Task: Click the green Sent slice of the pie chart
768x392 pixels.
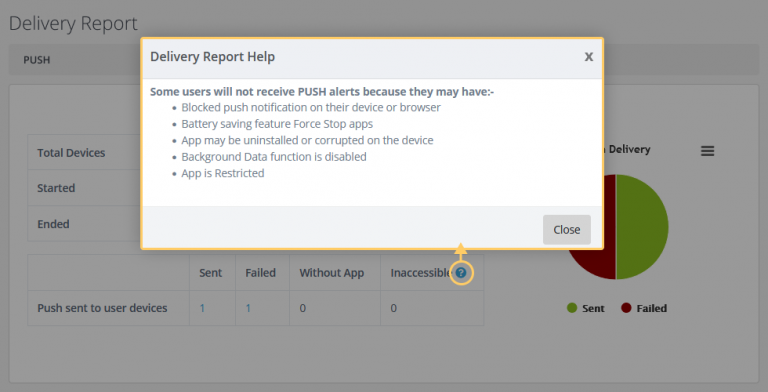Action: click(x=642, y=227)
